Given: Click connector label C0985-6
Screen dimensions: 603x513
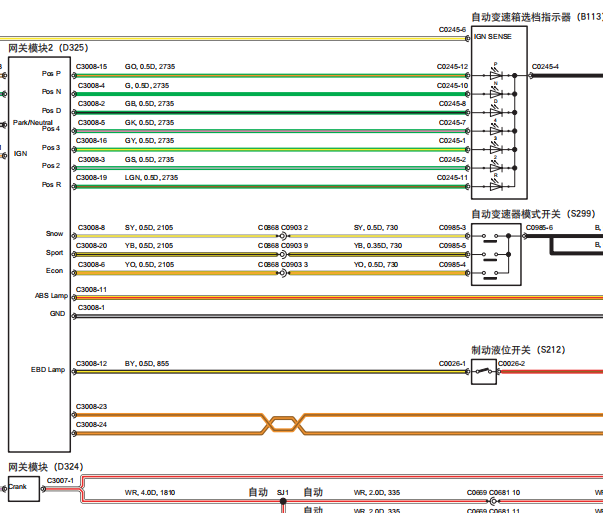Looking at the screenshot, I should pyautogui.click(x=539, y=228).
